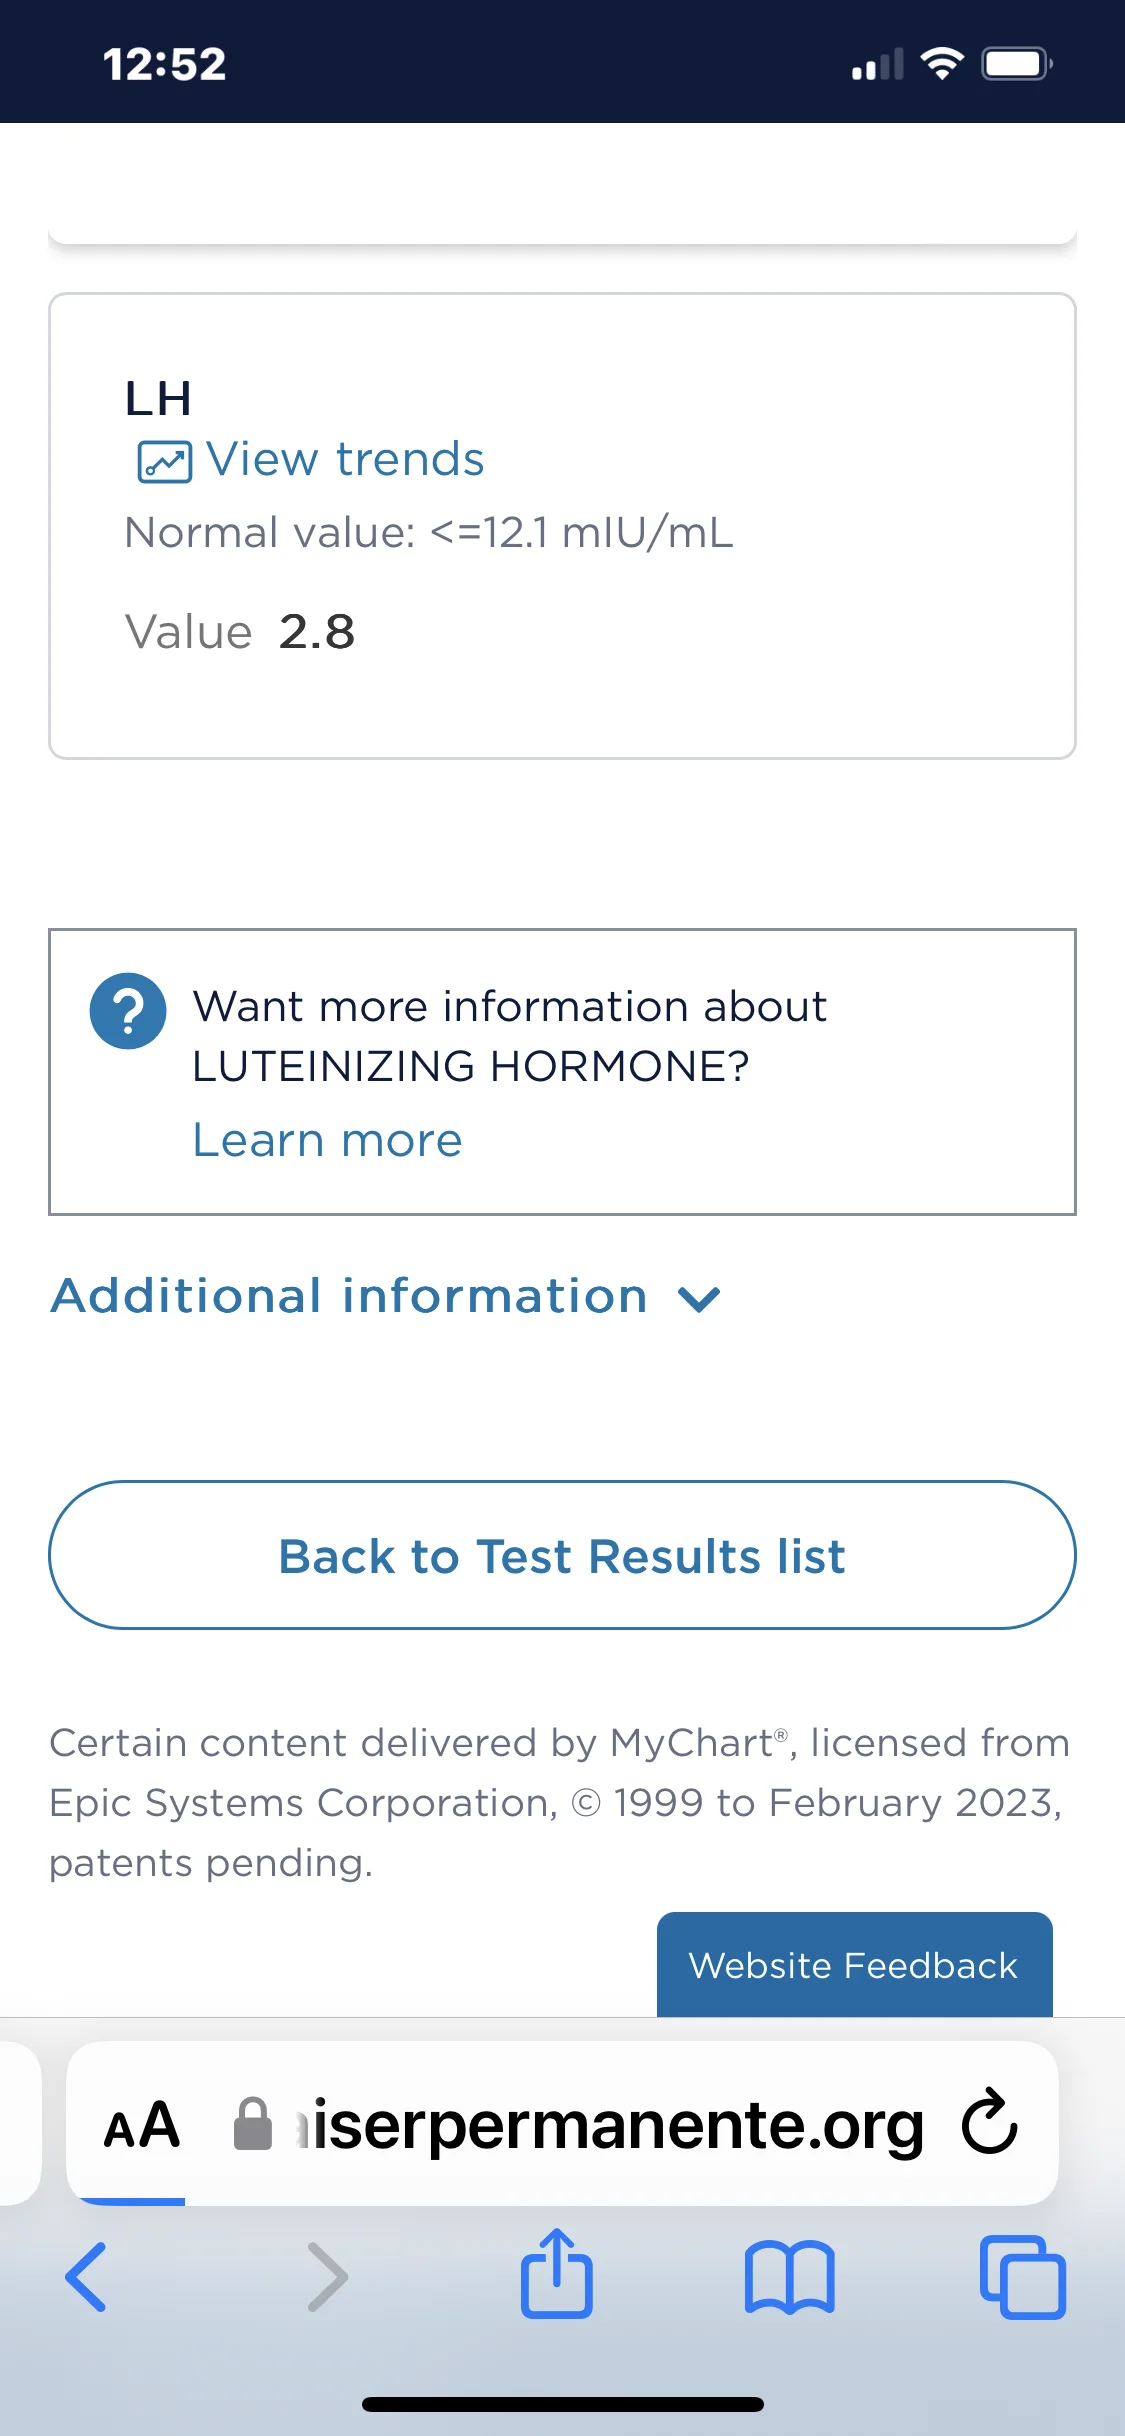Open the Website Feedback button
This screenshot has width=1125, height=2436.
coord(854,1965)
